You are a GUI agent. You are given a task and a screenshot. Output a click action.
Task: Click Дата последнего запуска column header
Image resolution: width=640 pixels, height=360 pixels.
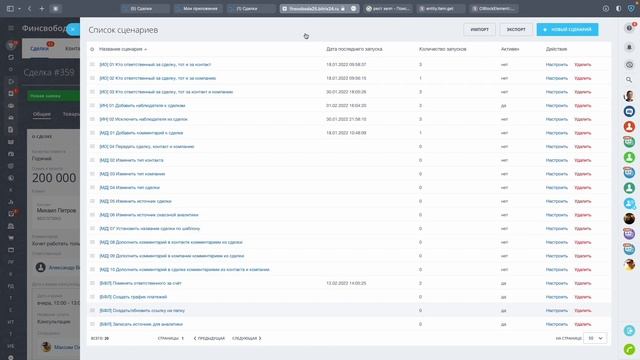coord(354,49)
